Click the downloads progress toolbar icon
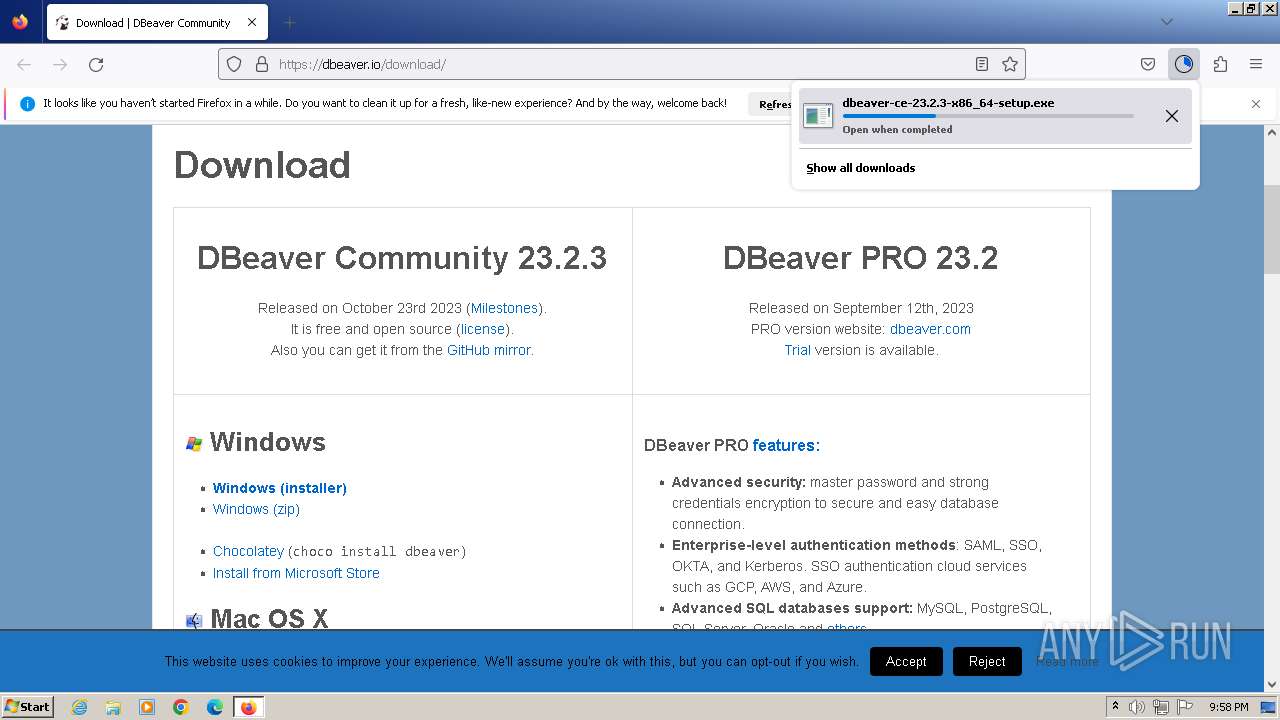Image resolution: width=1280 pixels, height=720 pixels. click(x=1184, y=64)
